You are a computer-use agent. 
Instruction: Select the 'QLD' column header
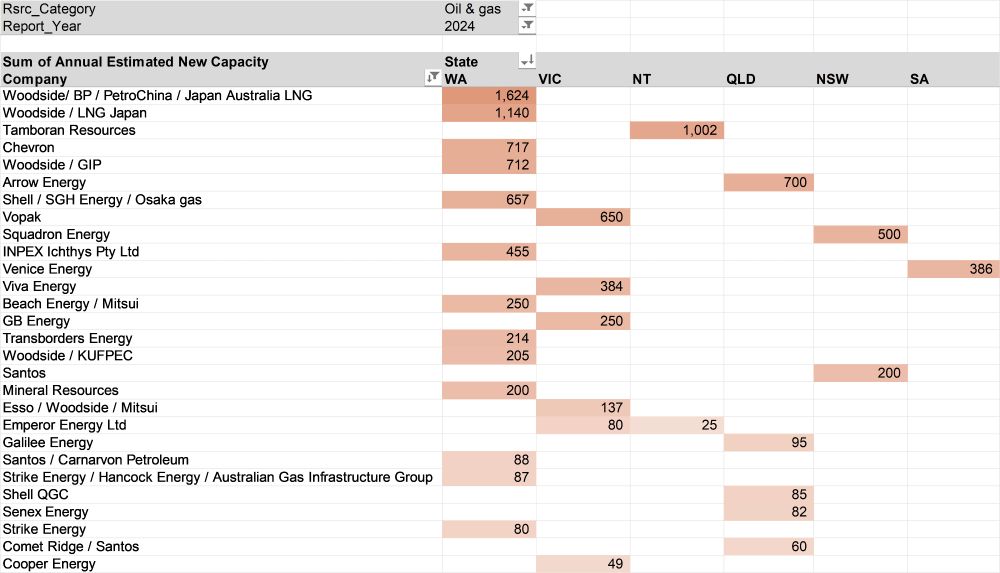pos(768,78)
